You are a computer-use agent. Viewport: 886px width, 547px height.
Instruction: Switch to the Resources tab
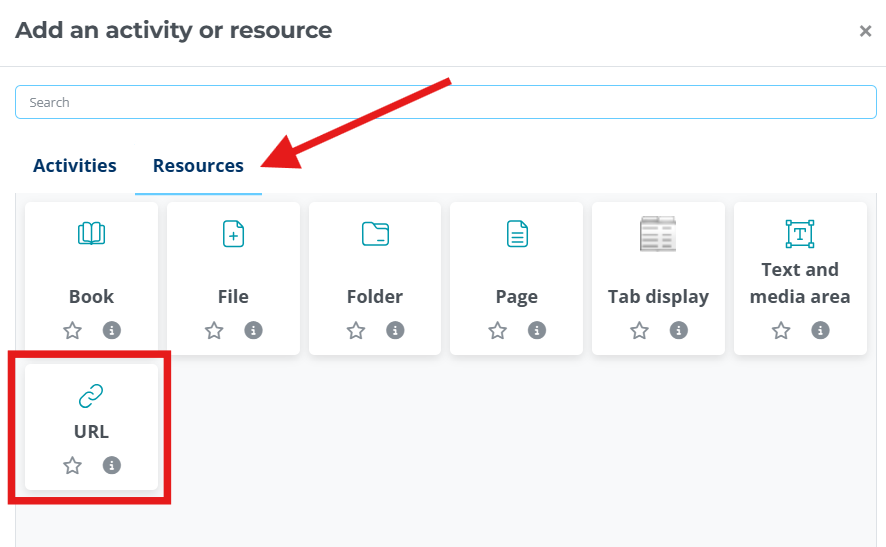[x=198, y=166]
